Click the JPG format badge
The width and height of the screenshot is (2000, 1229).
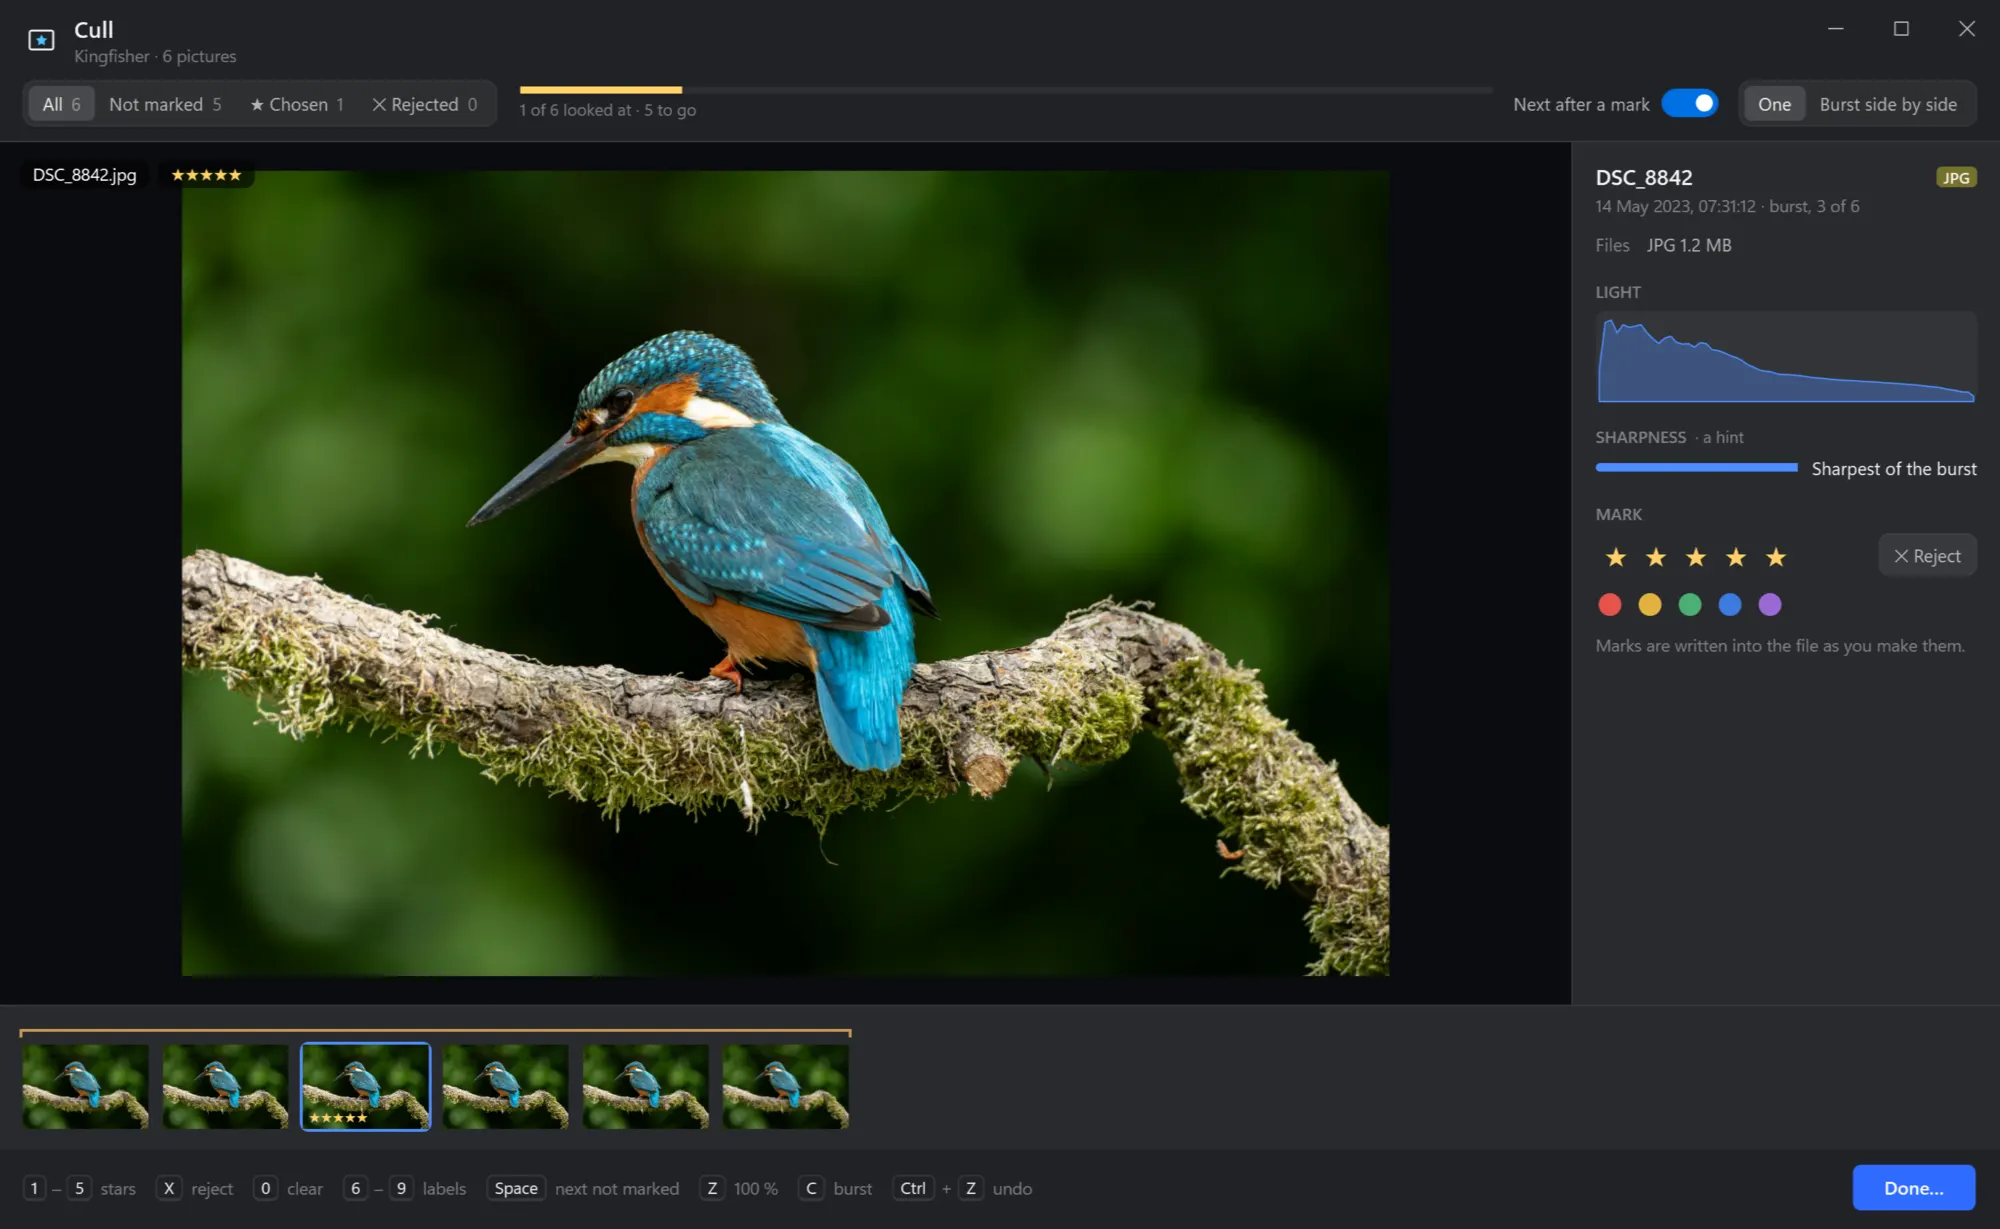1956,178
